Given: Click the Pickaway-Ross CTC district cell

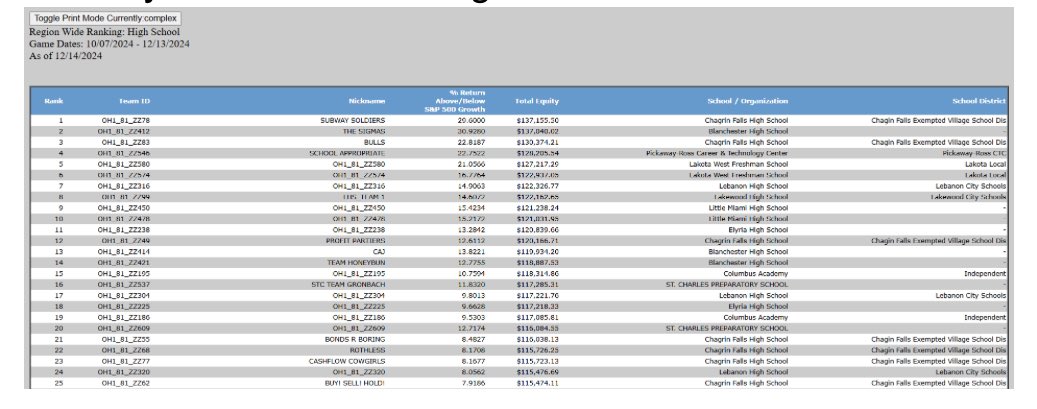Looking at the screenshot, I should [974, 154].
